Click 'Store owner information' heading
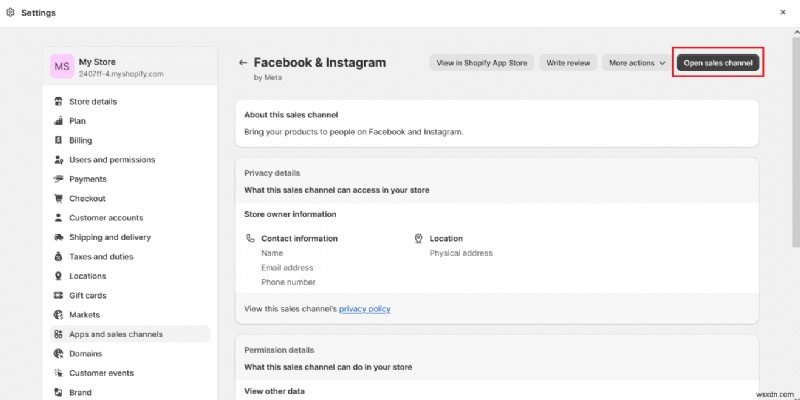Image resolution: width=800 pixels, height=400 pixels. [x=290, y=214]
